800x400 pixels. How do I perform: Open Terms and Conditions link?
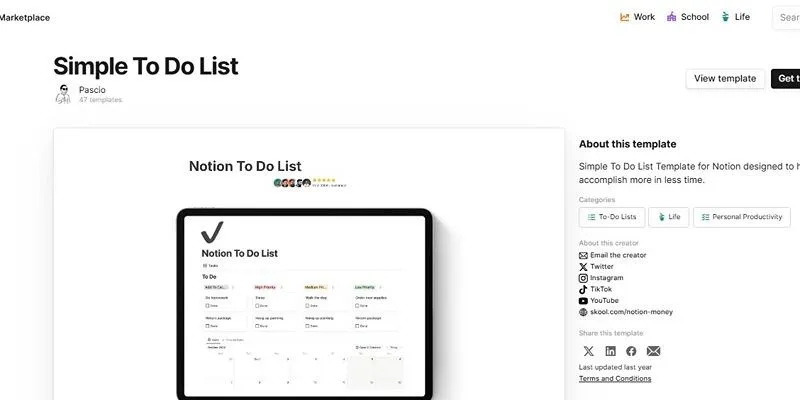pos(615,379)
